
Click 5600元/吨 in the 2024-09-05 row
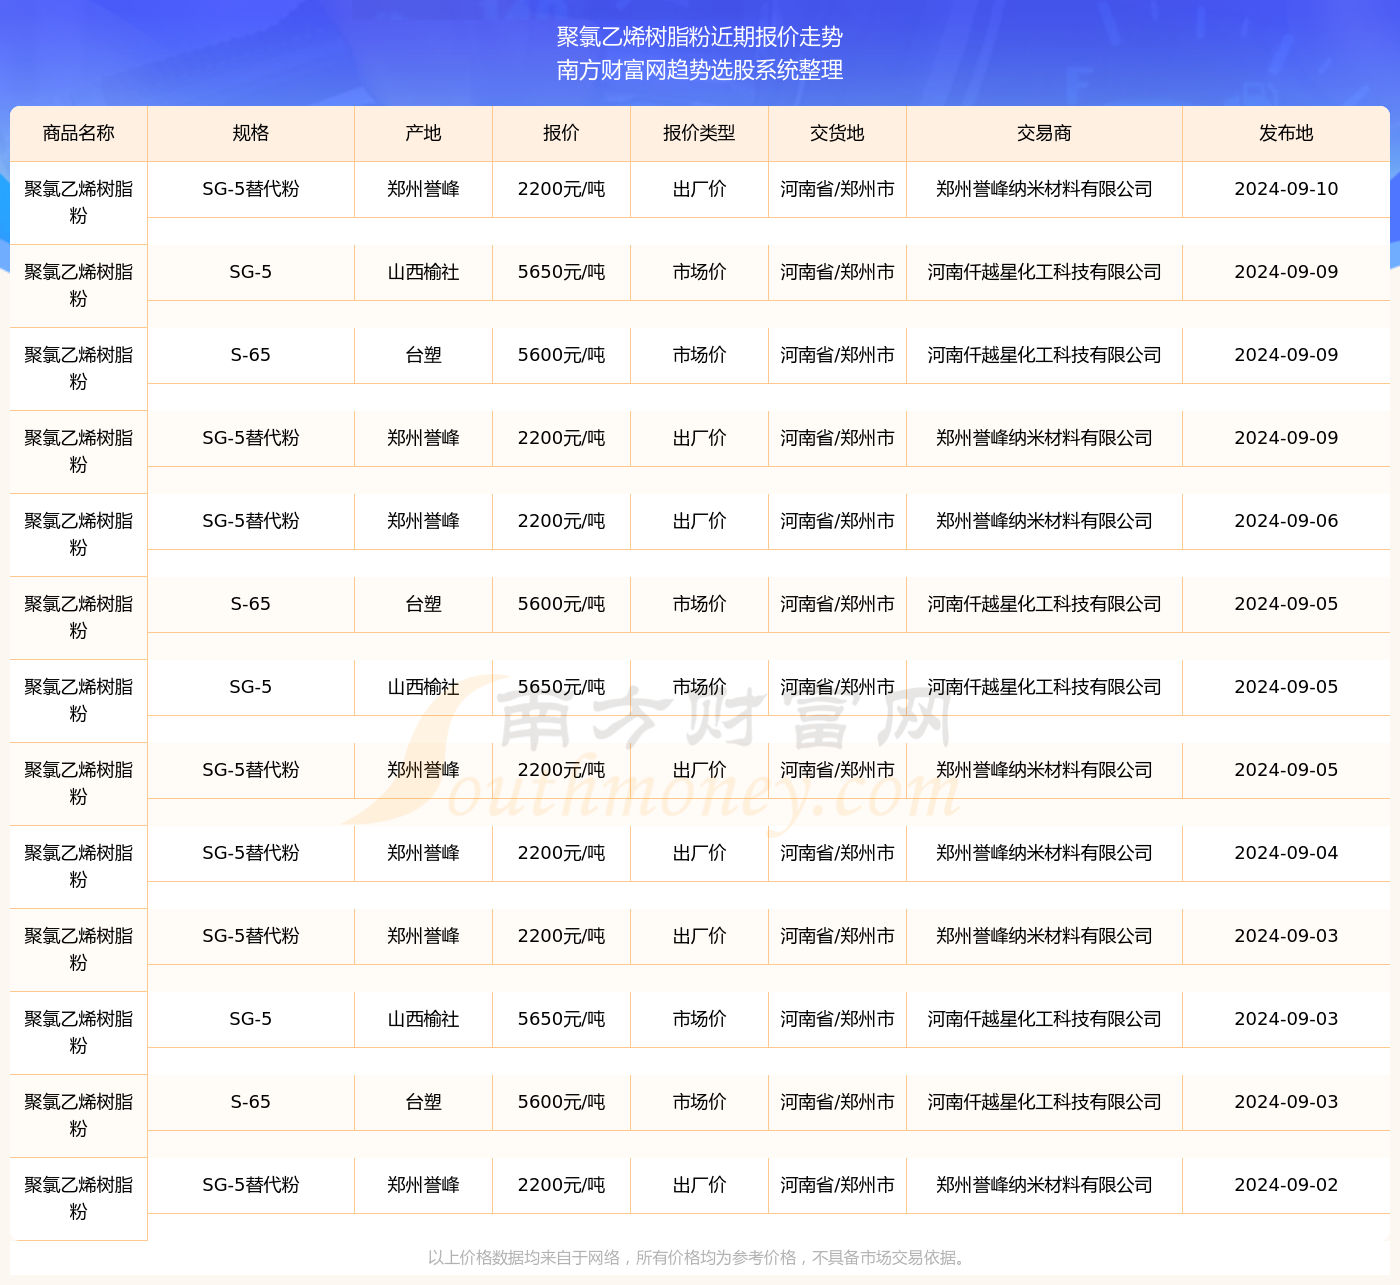click(561, 604)
